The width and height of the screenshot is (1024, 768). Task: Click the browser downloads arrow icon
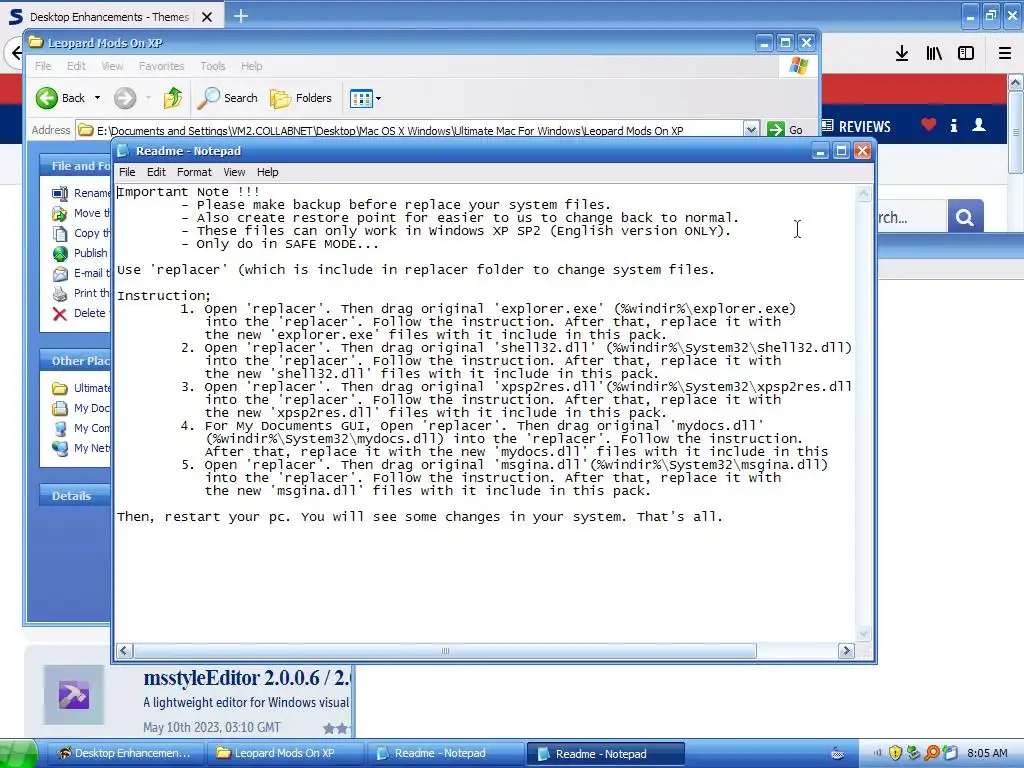(902, 53)
